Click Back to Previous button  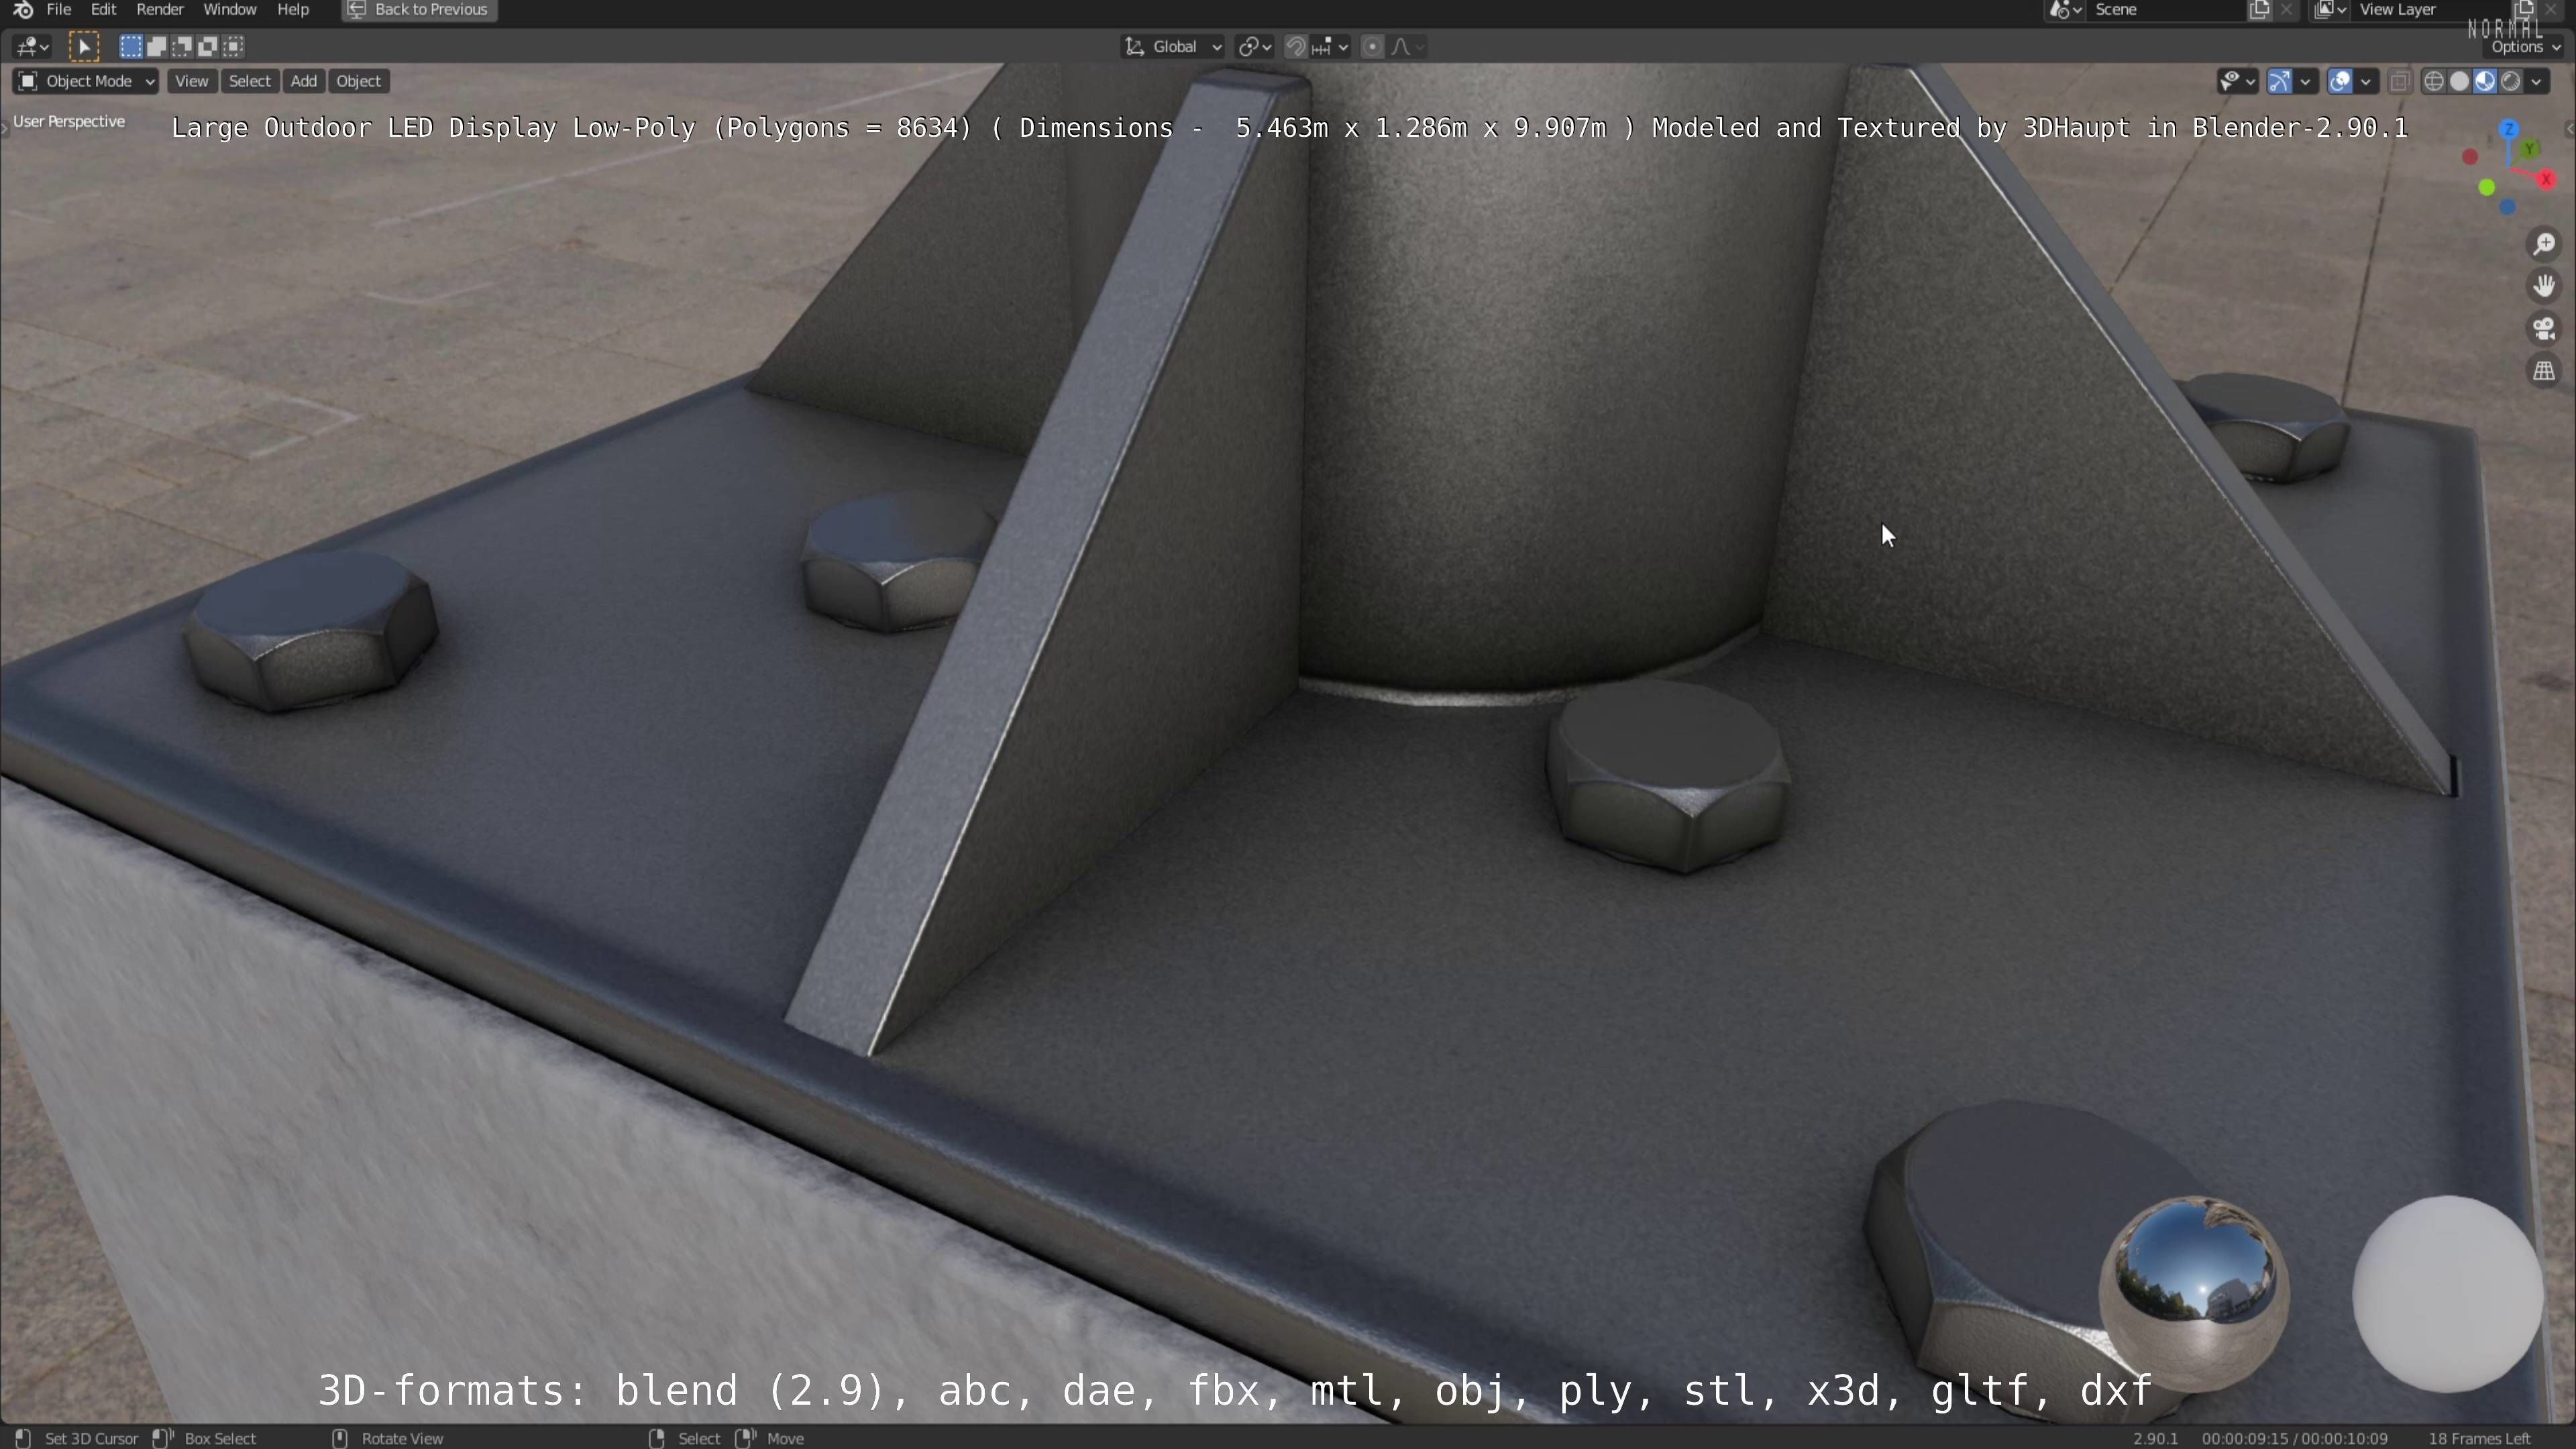coord(420,10)
